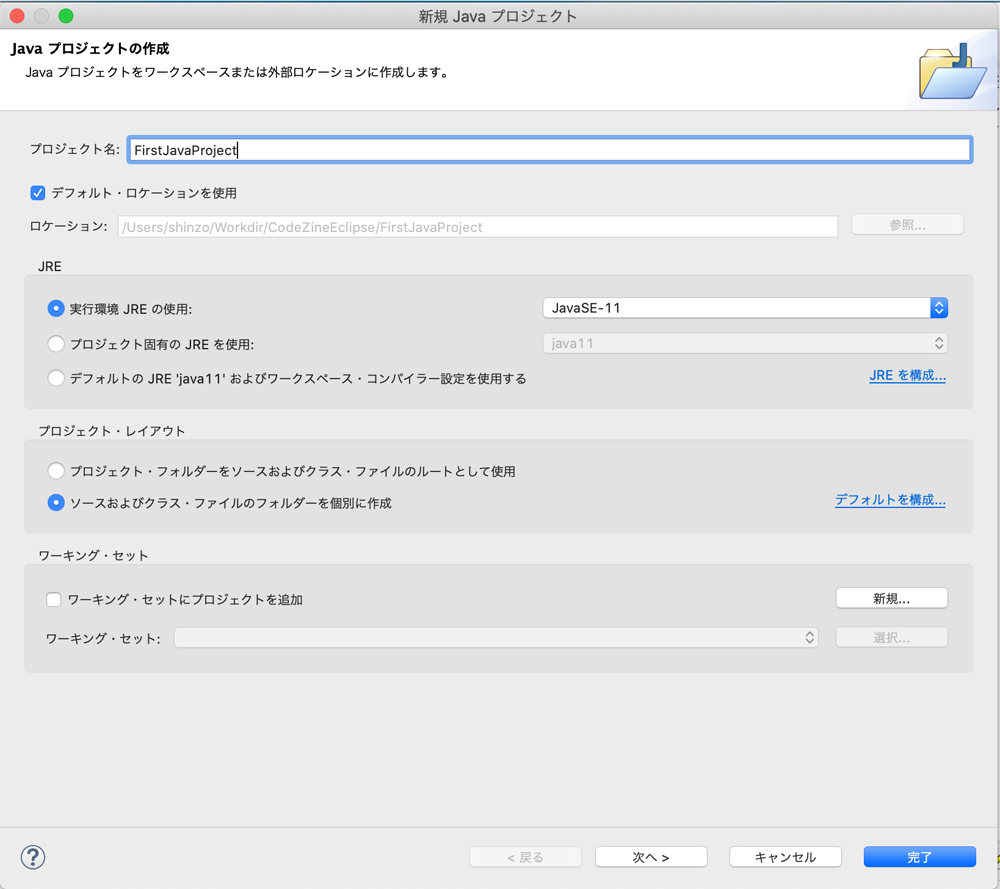Choose project folder as source root radio
The height and width of the screenshot is (889, 1000).
pos(56,471)
